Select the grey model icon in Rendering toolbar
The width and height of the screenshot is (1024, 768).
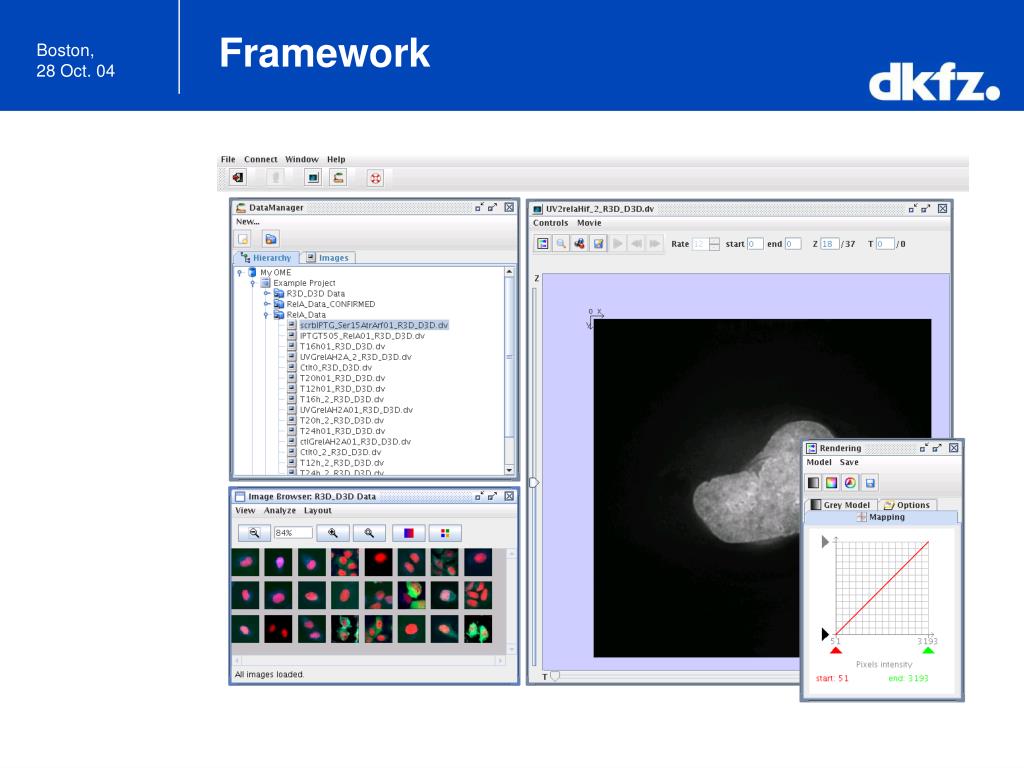point(814,483)
